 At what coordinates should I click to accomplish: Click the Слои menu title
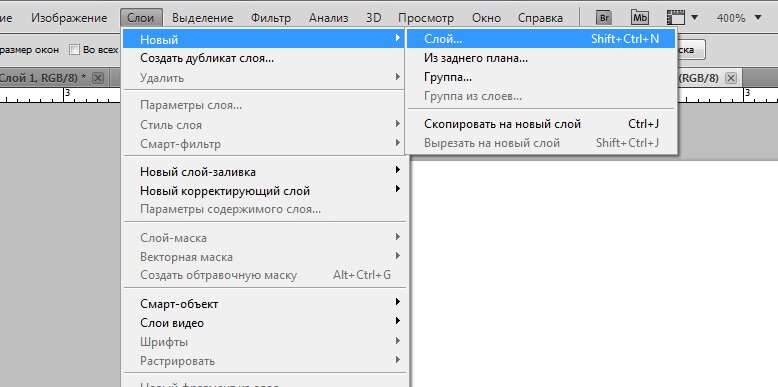point(140,18)
